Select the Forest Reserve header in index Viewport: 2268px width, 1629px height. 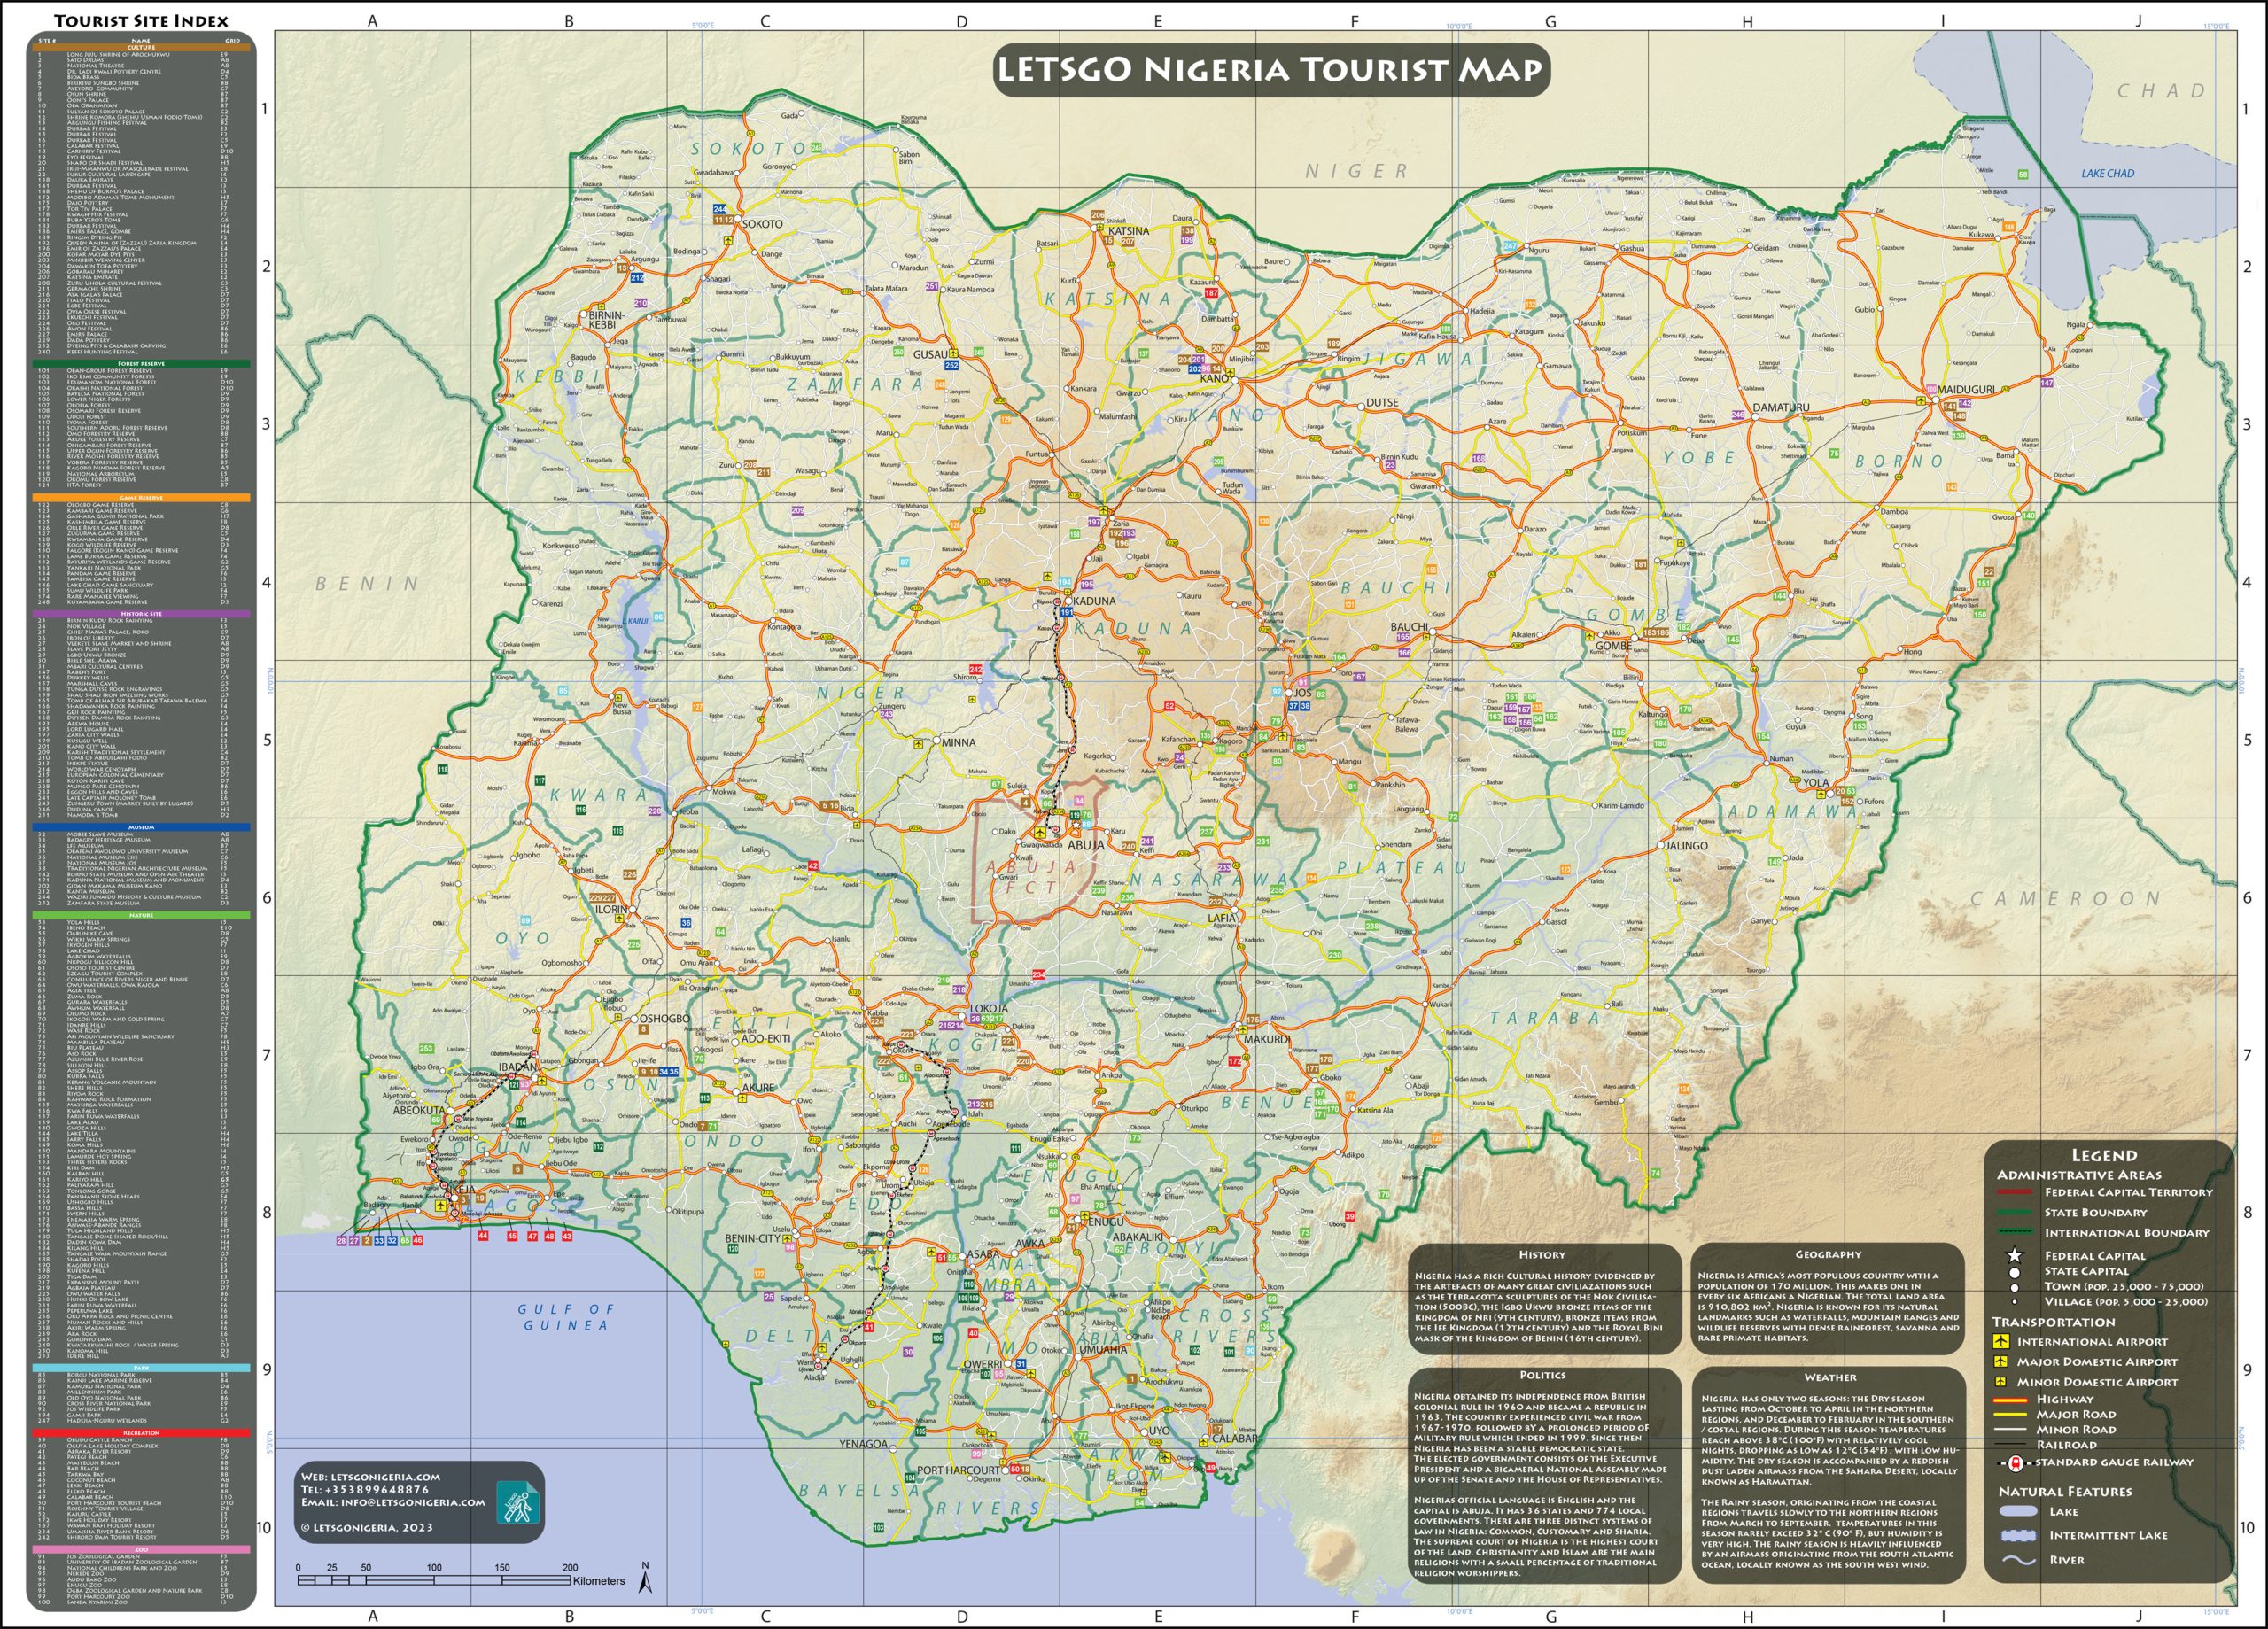pos(141,364)
